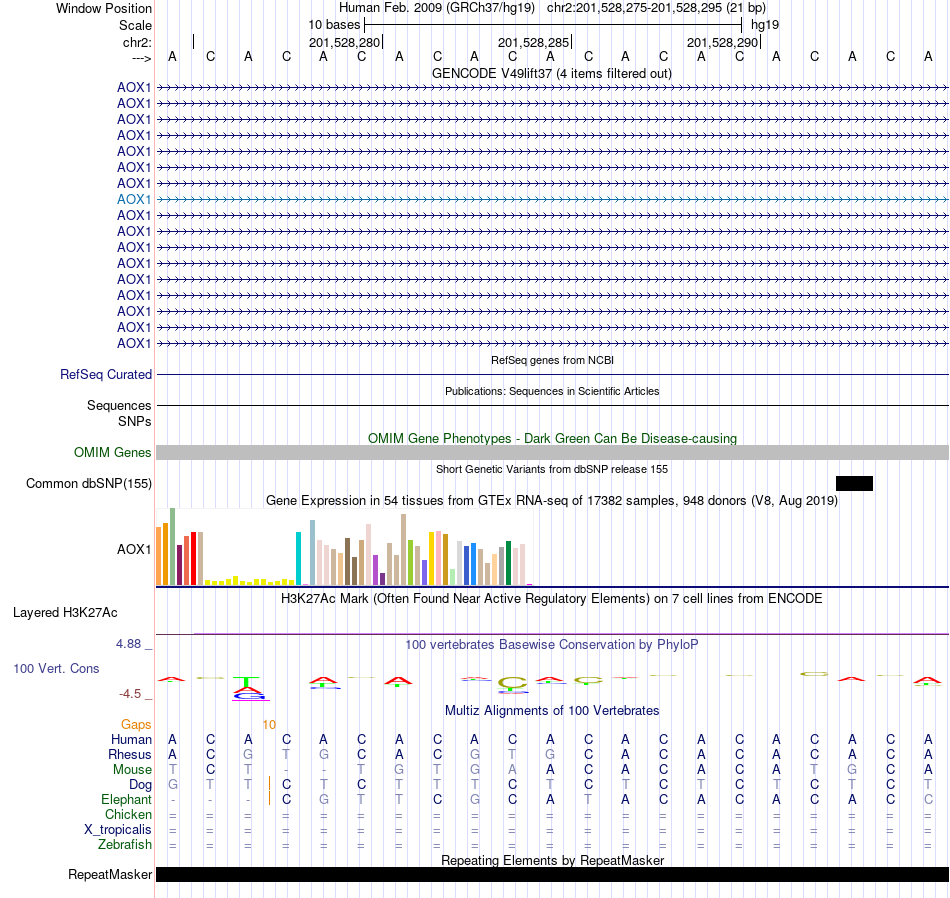Open '100 vertebrates Basewise Conservation by PhyloP'
The width and height of the screenshot is (950, 898).
click(x=552, y=645)
